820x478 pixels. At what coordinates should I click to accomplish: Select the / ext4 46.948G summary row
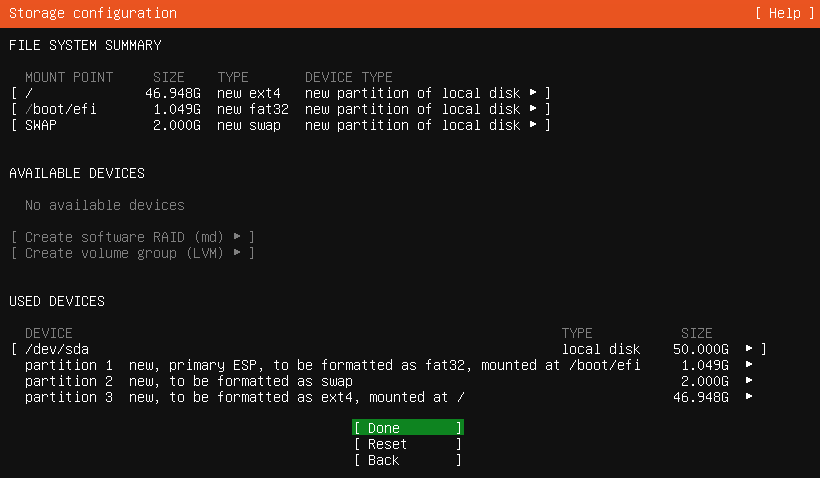(x=280, y=93)
